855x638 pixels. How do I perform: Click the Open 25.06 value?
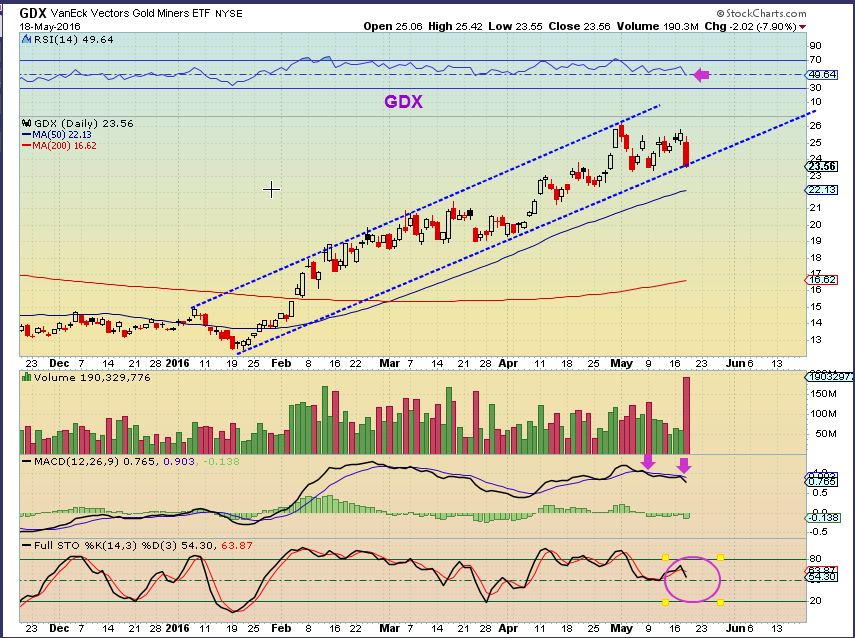coord(393,26)
